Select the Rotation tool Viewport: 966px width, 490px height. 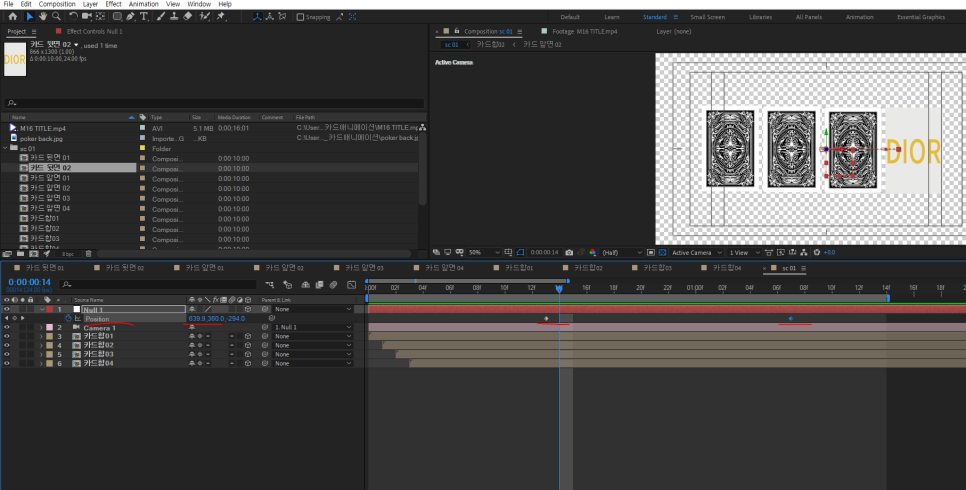tap(73, 17)
